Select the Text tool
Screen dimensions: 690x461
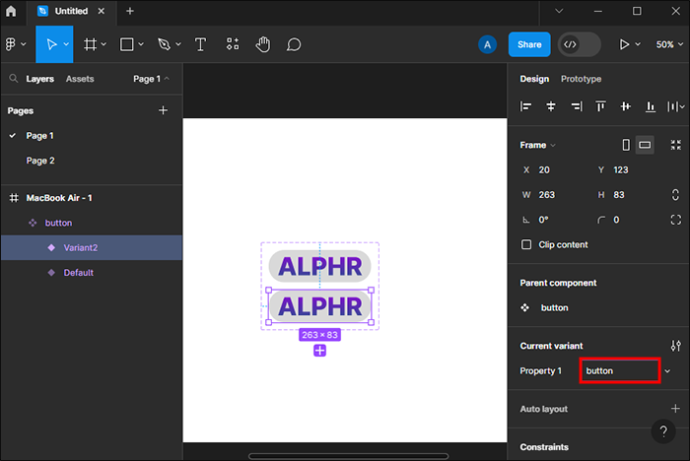(x=200, y=44)
